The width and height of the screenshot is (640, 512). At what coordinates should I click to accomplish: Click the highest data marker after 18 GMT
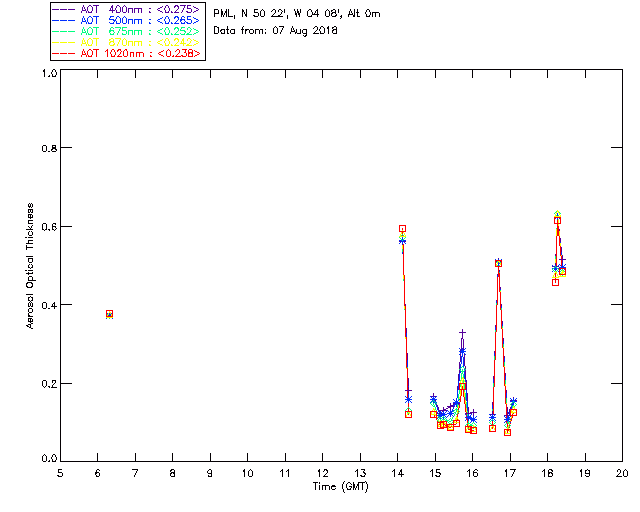[x=557, y=216]
